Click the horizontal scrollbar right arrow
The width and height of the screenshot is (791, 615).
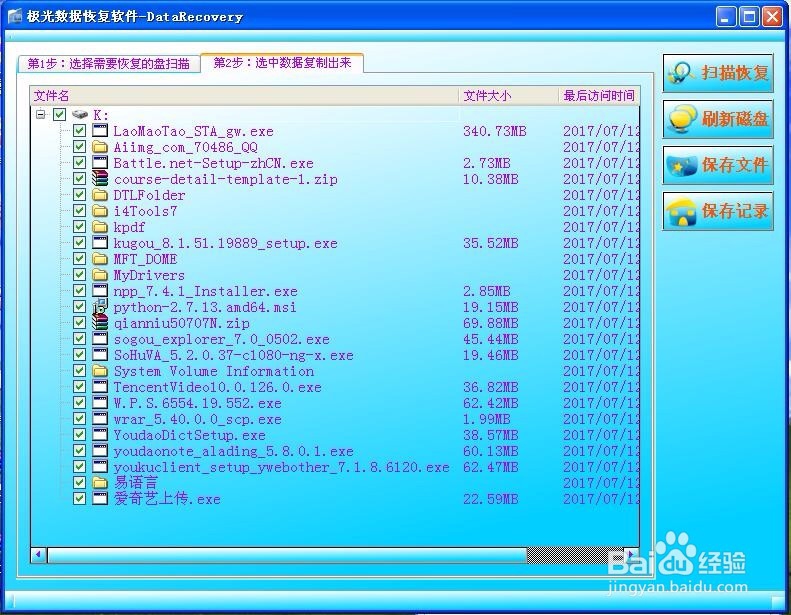click(x=631, y=554)
